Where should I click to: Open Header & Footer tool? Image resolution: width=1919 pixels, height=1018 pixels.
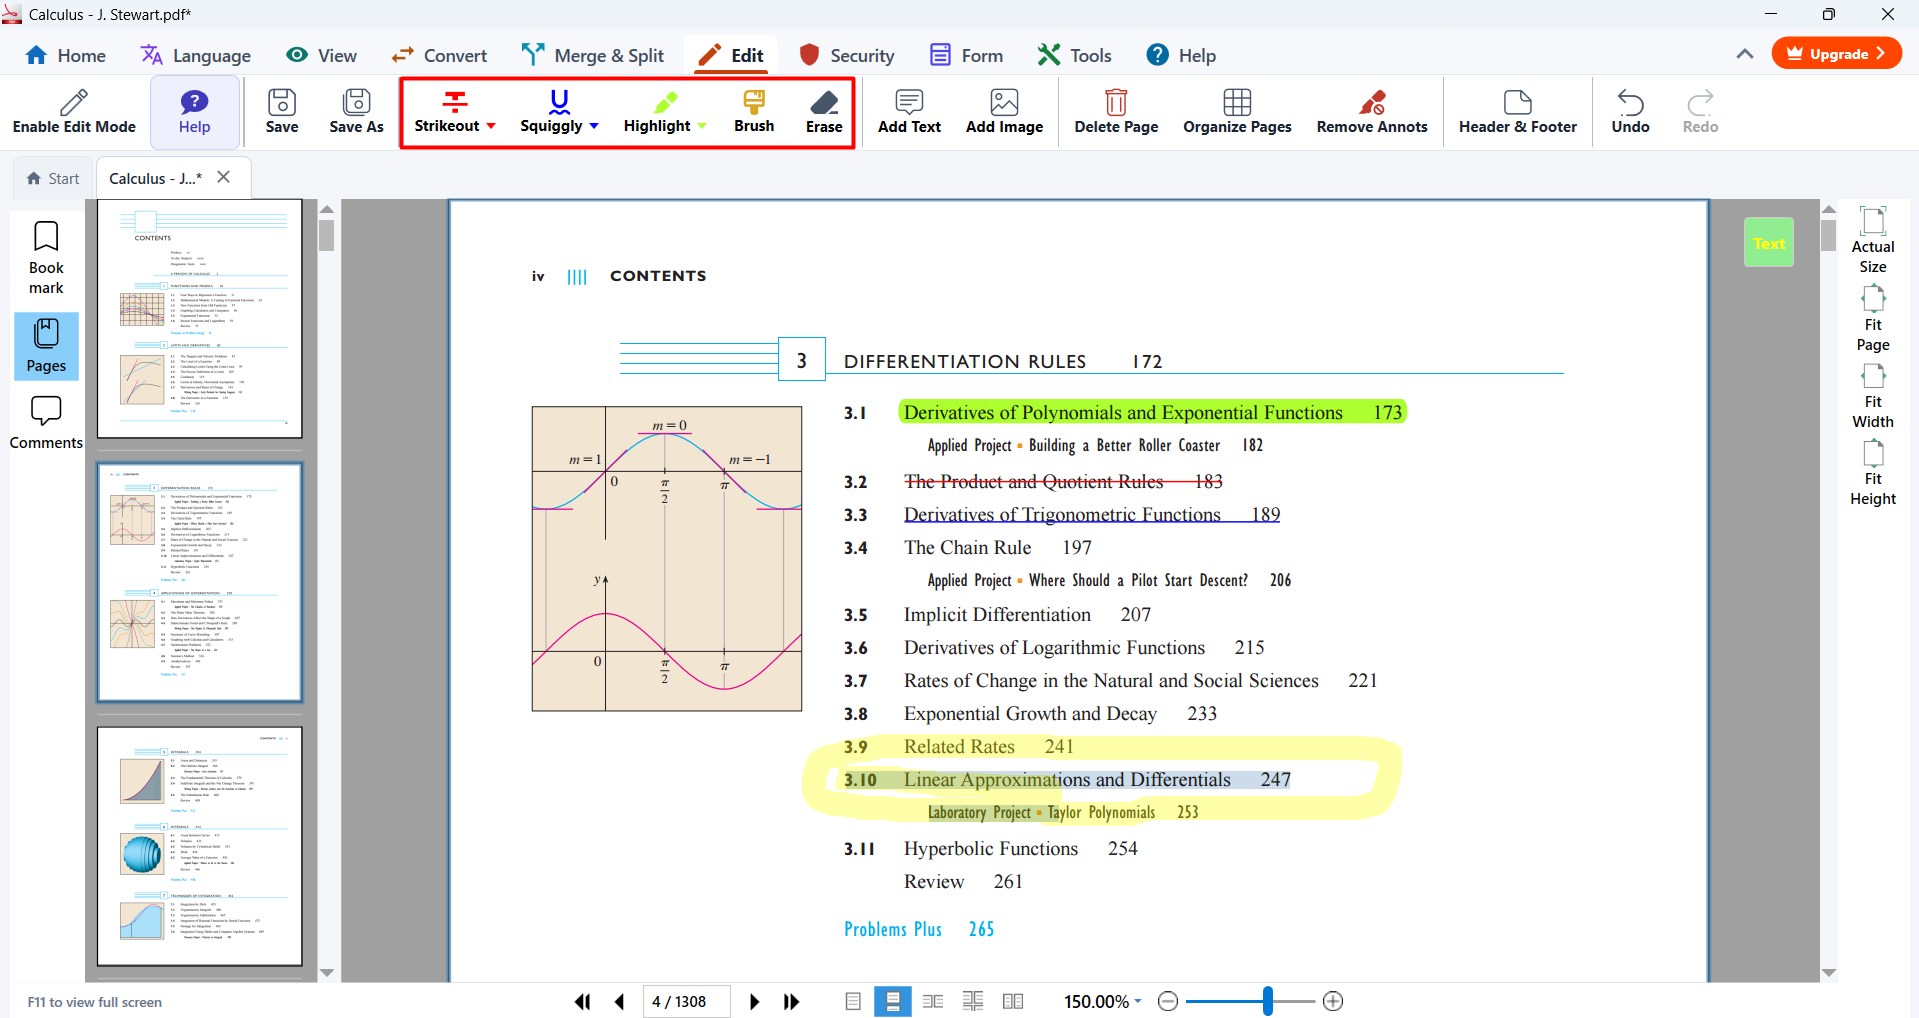(1517, 111)
